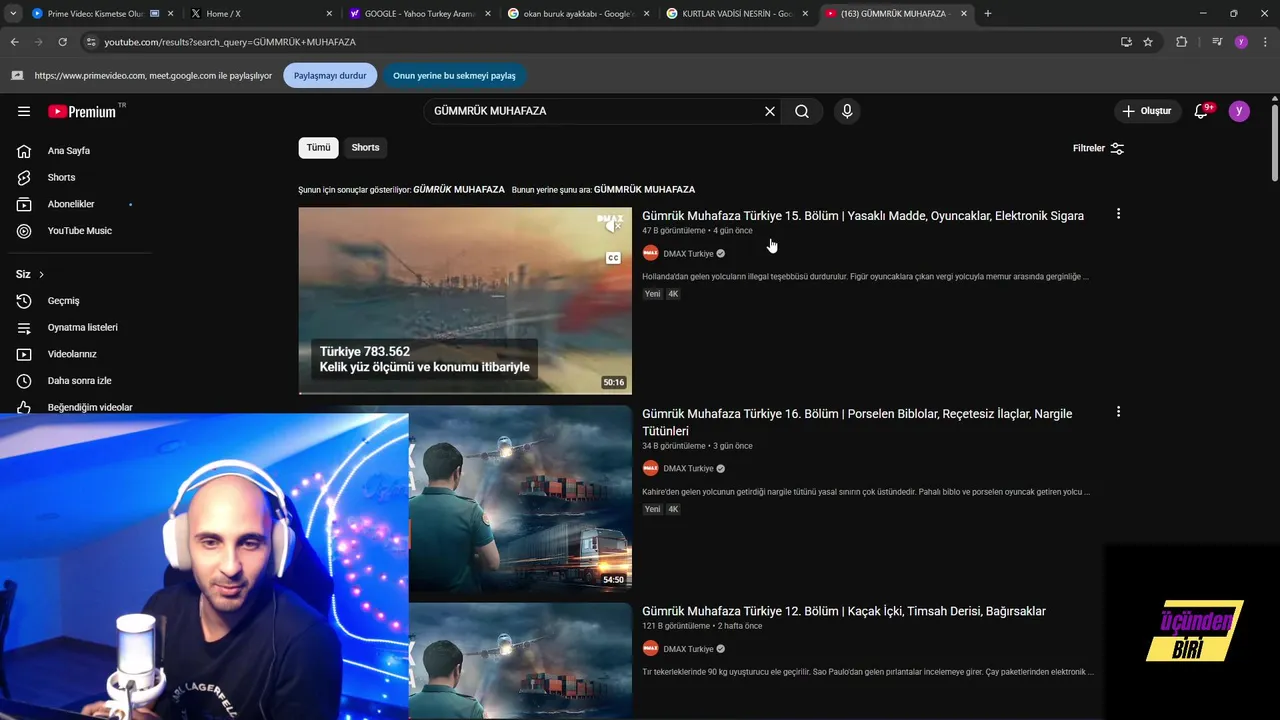Screen dimensions: 1280x720
Task: Open more options for 15. Bölüm video
Action: tap(1118, 214)
